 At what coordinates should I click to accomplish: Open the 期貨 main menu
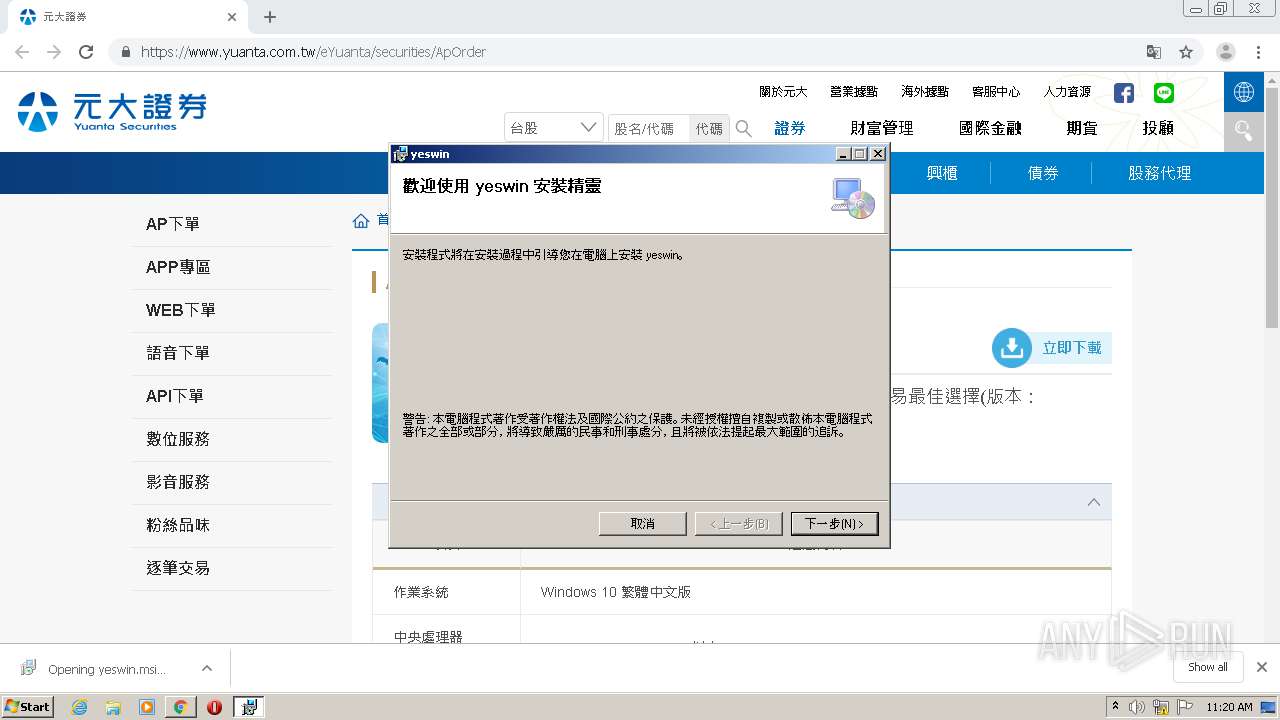[1082, 128]
